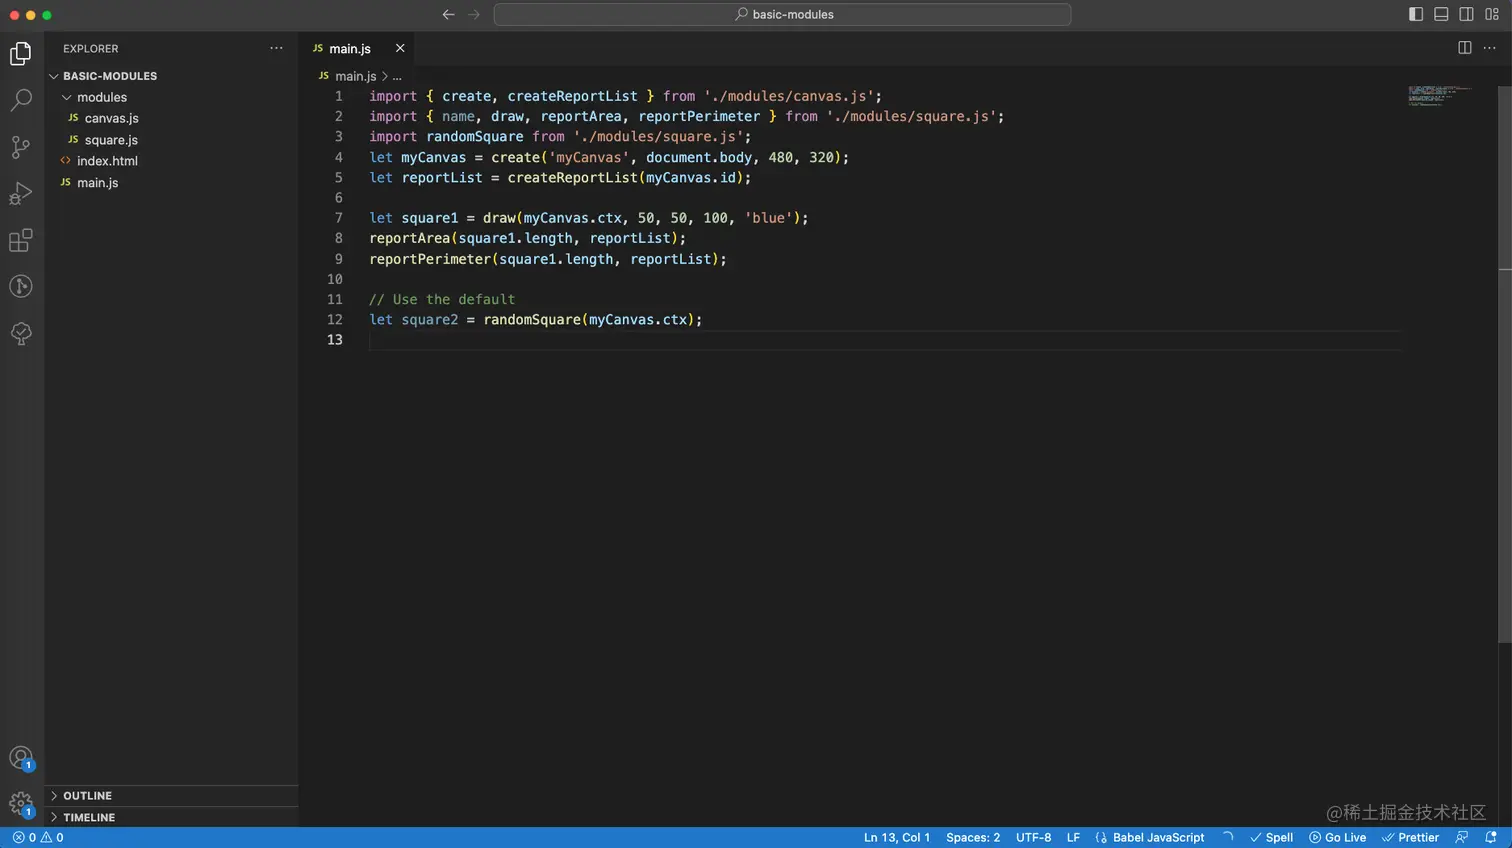The height and width of the screenshot is (848, 1512).
Task: Click the editor vertical scrollbar
Action: click(1504, 364)
